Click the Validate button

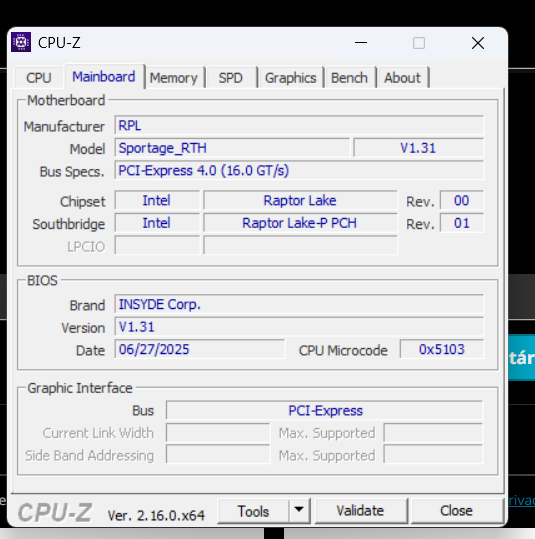(360, 511)
